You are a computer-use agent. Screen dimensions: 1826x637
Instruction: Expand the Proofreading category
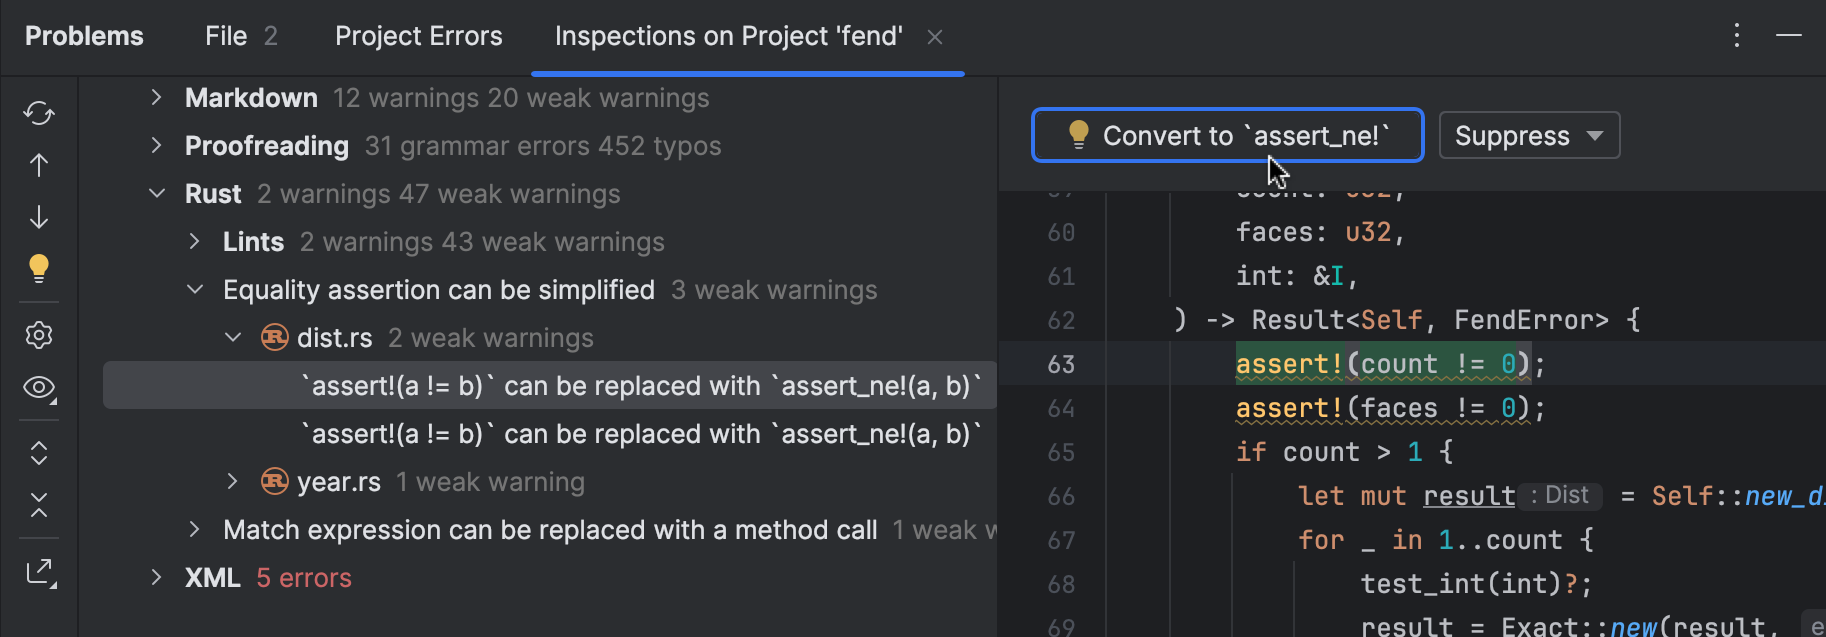[157, 145]
